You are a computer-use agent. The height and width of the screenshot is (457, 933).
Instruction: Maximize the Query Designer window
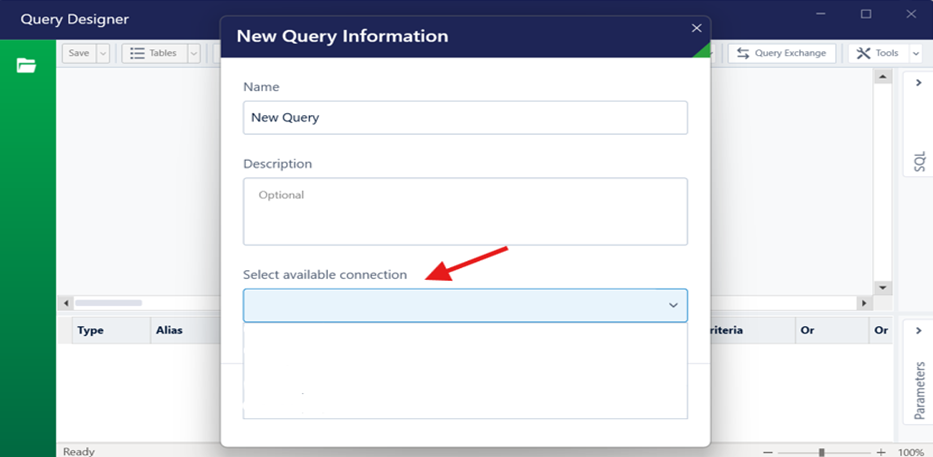click(866, 14)
